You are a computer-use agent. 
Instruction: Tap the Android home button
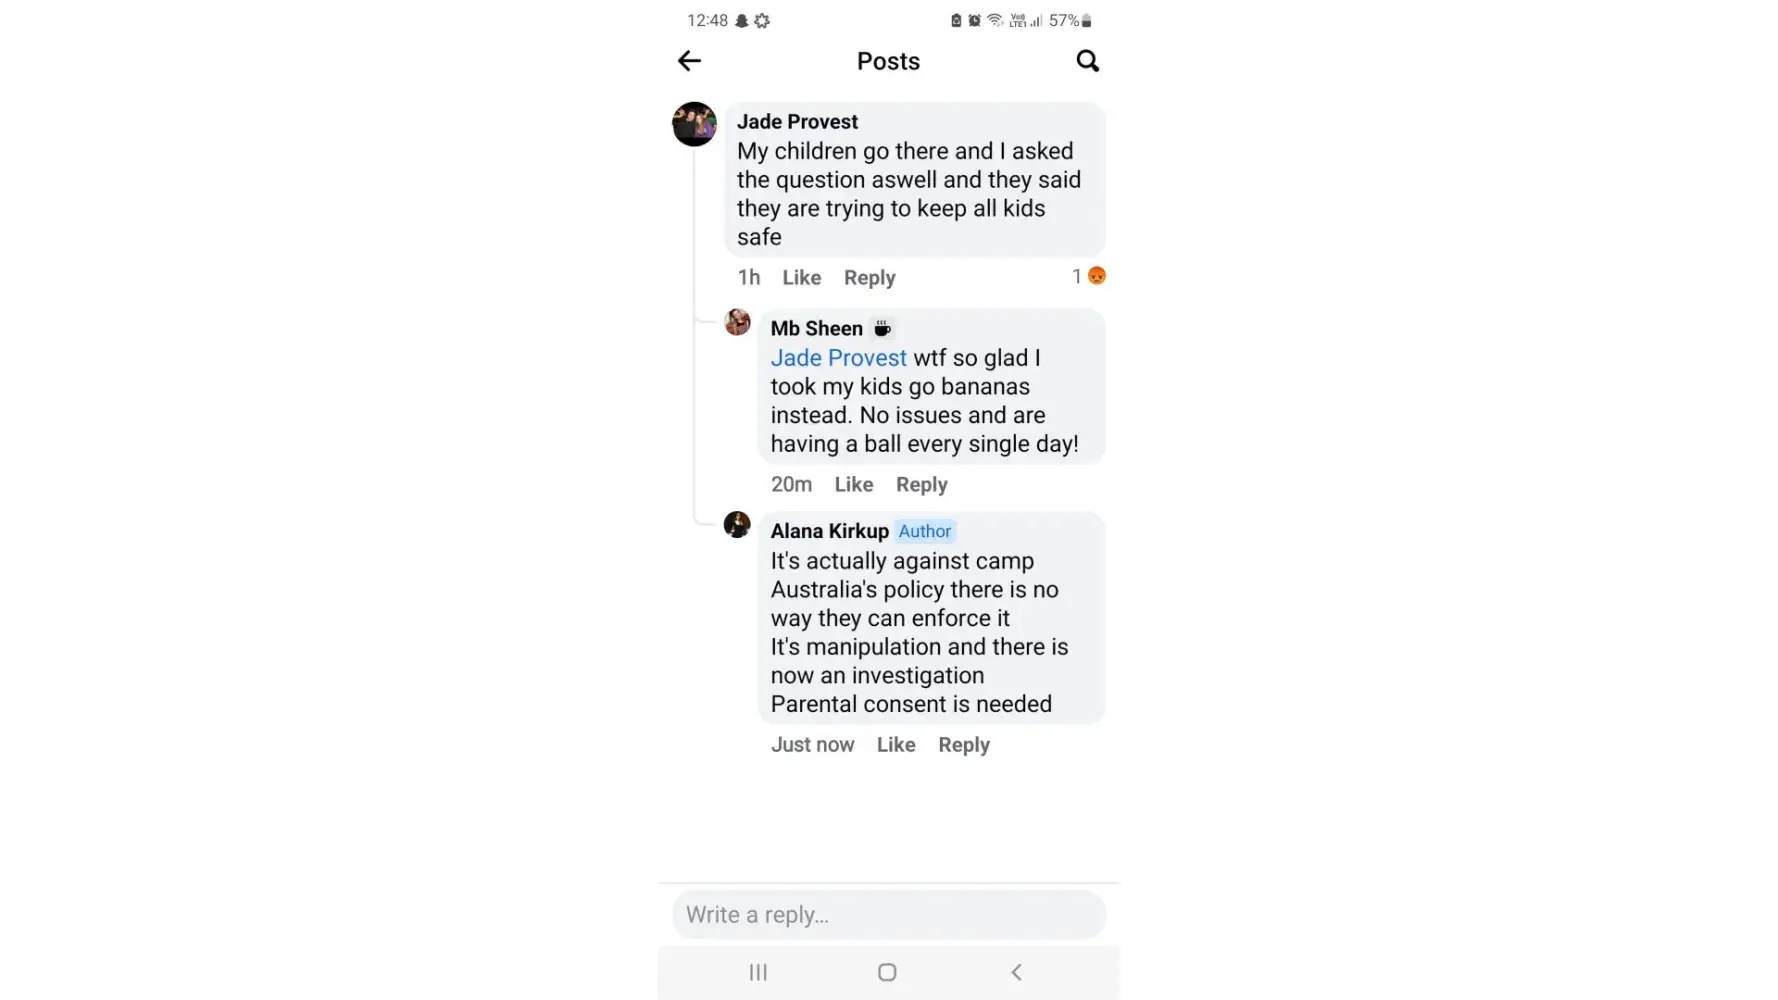[887, 972]
